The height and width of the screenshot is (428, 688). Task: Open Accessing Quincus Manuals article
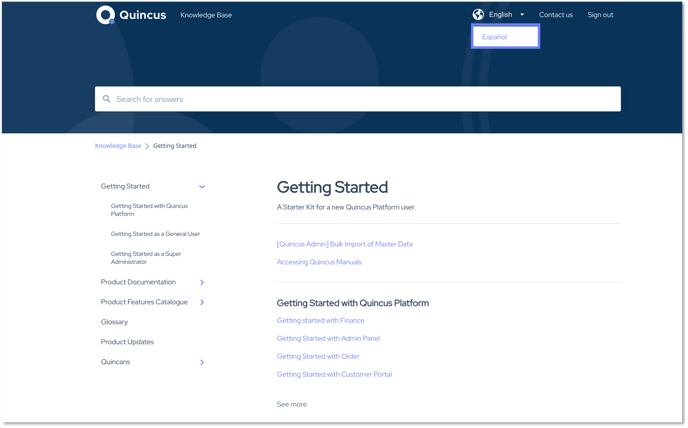coord(319,262)
